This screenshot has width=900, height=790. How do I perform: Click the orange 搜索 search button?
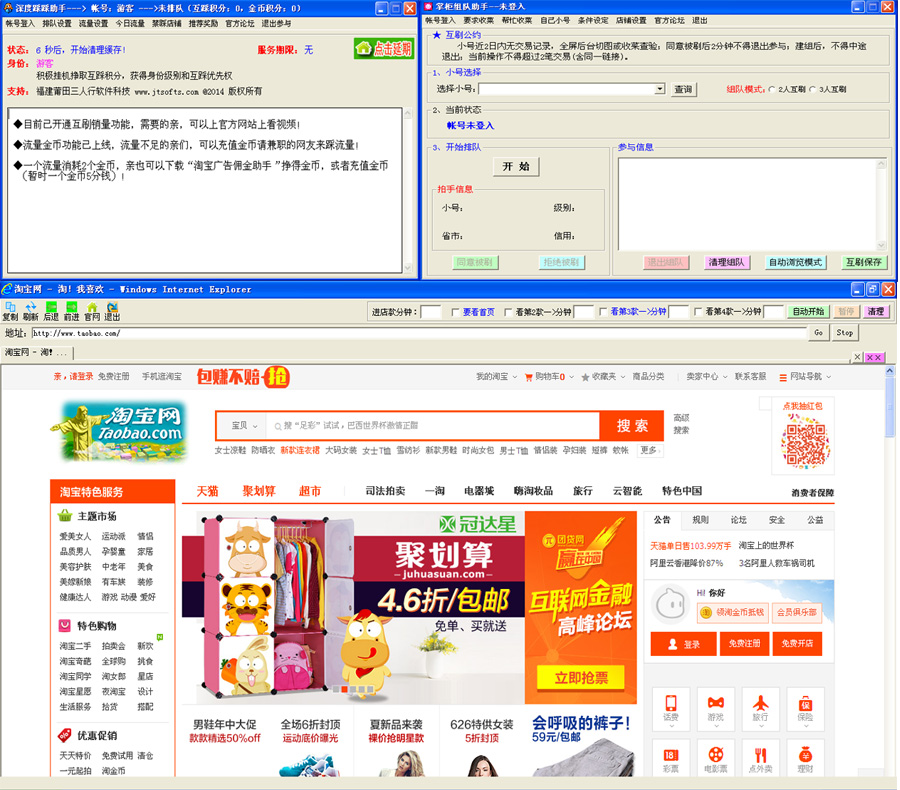tap(631, 425)
